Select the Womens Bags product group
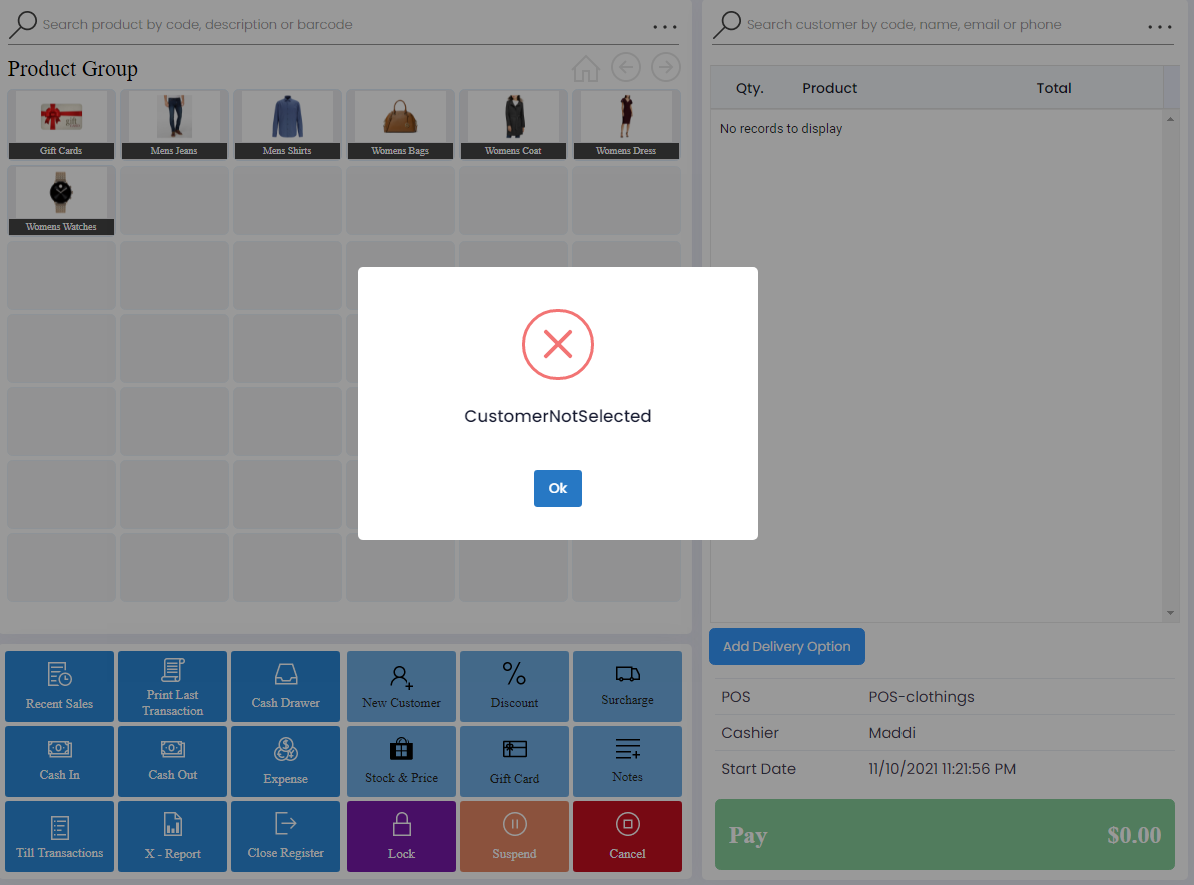The image size is (1194, 885). [400, 124]
